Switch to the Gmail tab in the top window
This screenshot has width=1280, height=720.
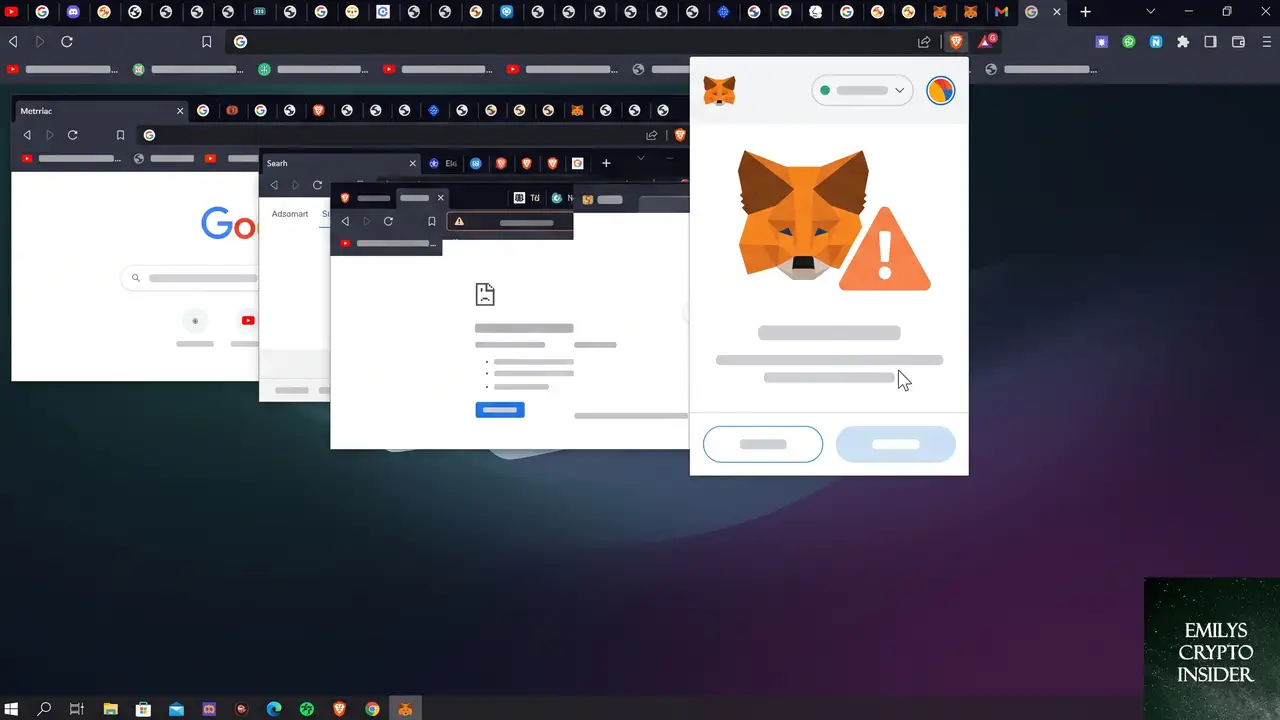pos(1001,12)
